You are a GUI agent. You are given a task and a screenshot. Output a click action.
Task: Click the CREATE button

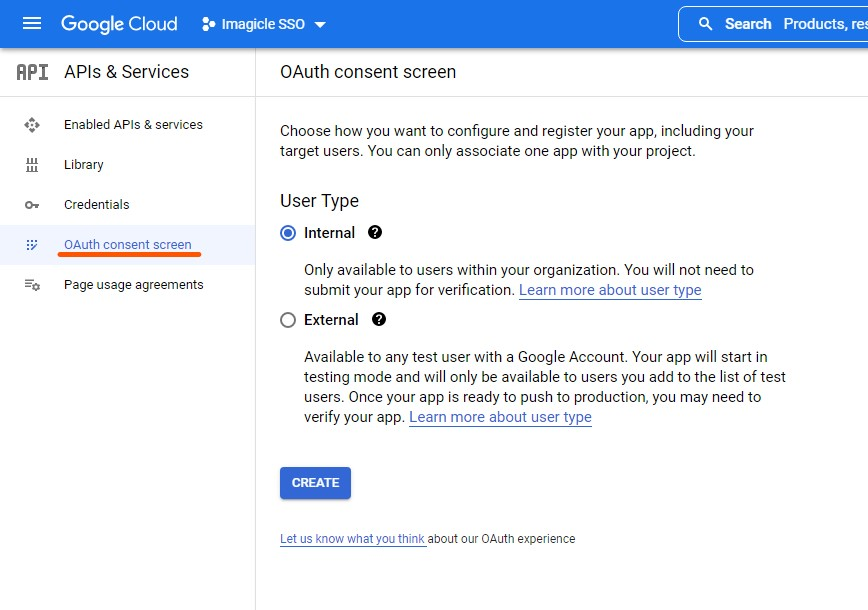(x=315, y=483)
